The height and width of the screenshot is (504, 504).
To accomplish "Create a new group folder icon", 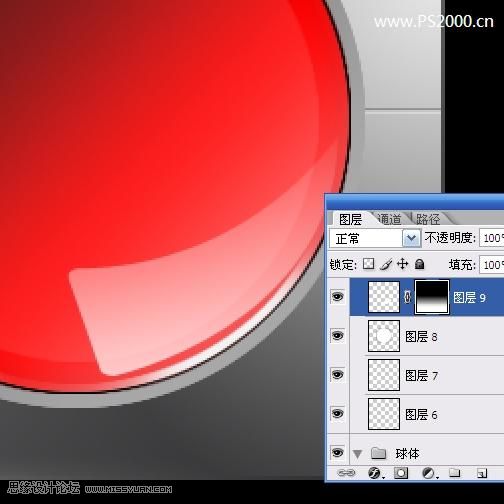I will coord(454,472).
